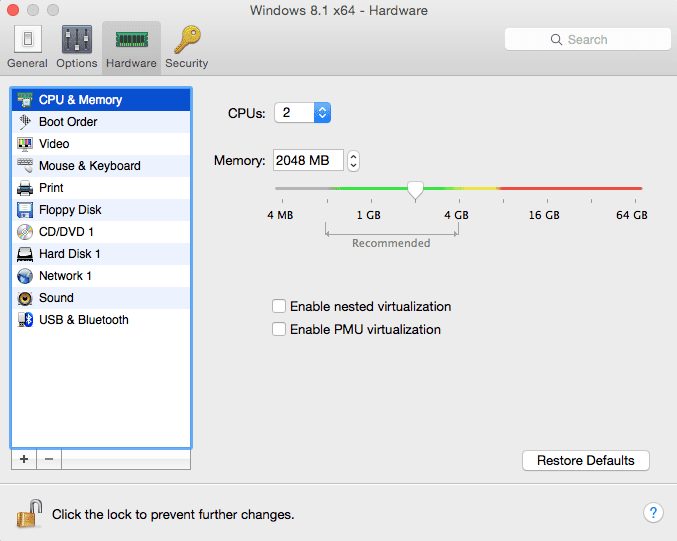The image size is (677, 541).
Task: Click the Mouse & Keyboard icon
Action: pos(25,166)
